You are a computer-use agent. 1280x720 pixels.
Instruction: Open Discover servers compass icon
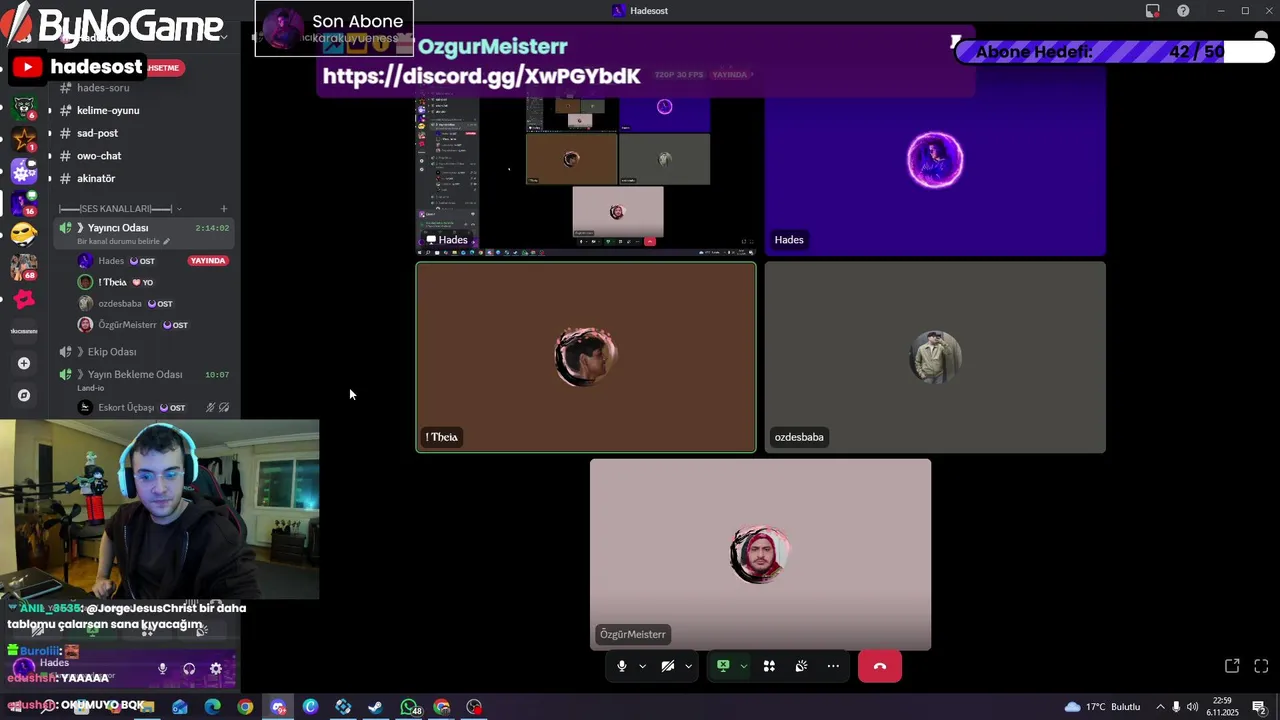24,395
